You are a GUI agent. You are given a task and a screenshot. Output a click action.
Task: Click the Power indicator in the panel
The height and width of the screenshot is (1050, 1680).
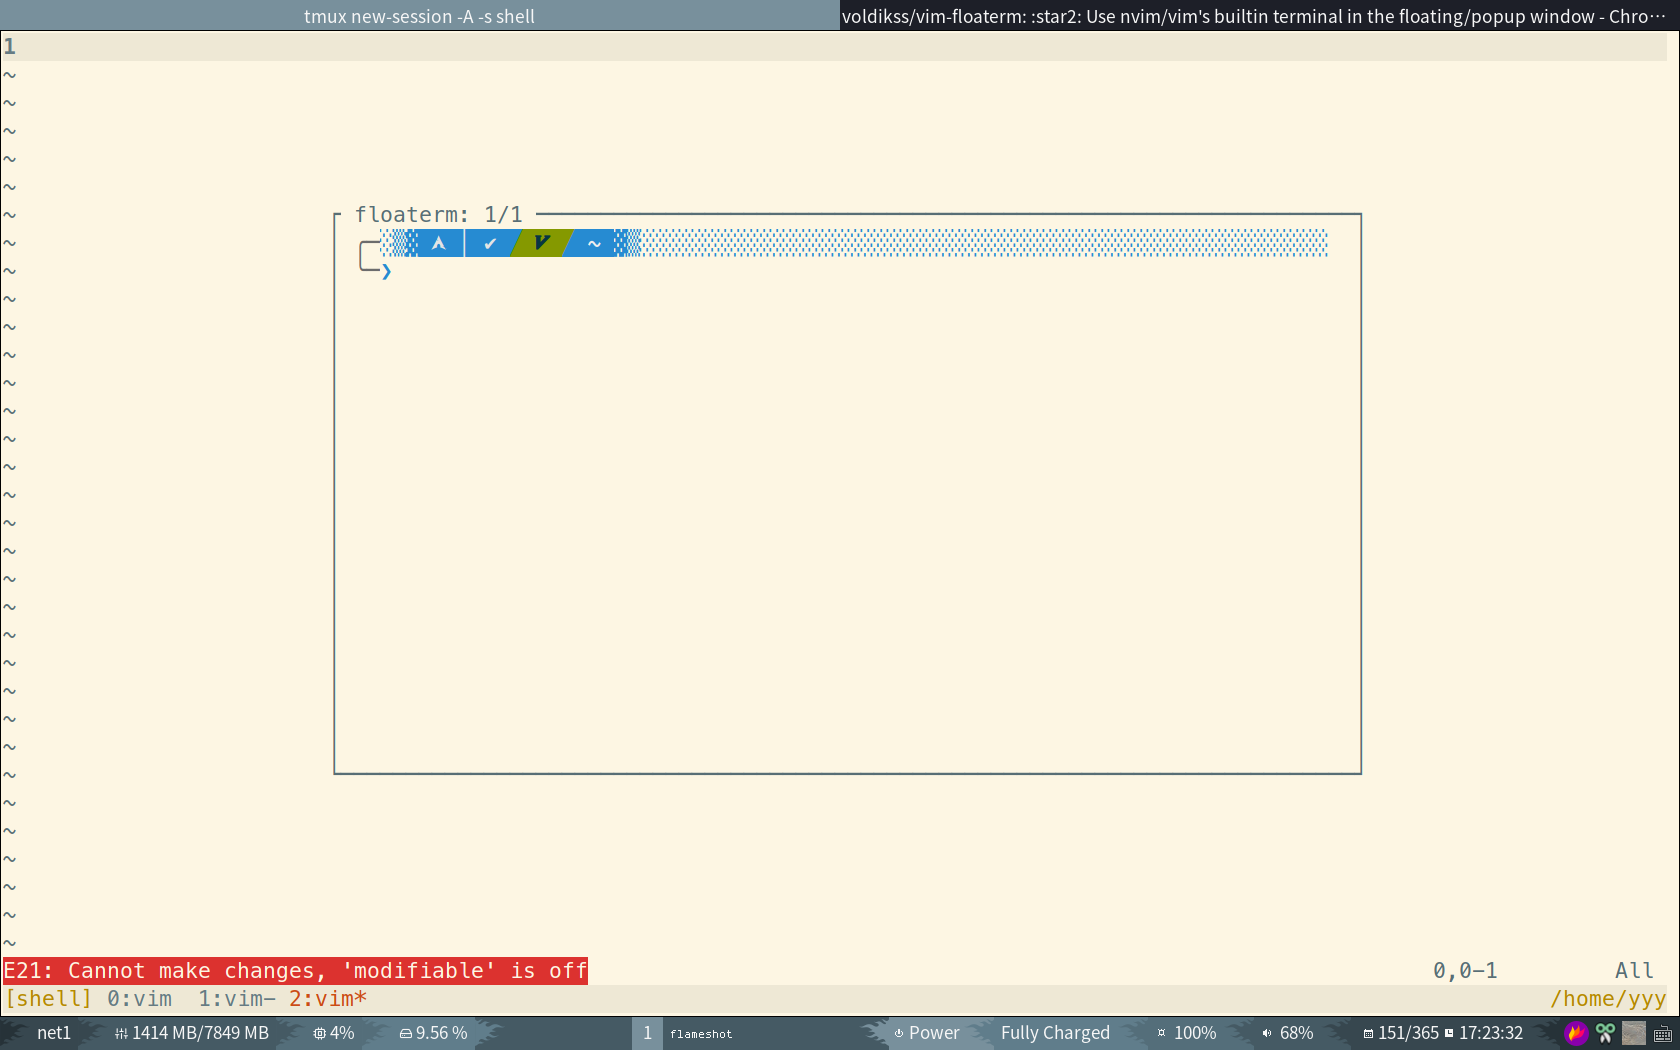coord(926,1033)
